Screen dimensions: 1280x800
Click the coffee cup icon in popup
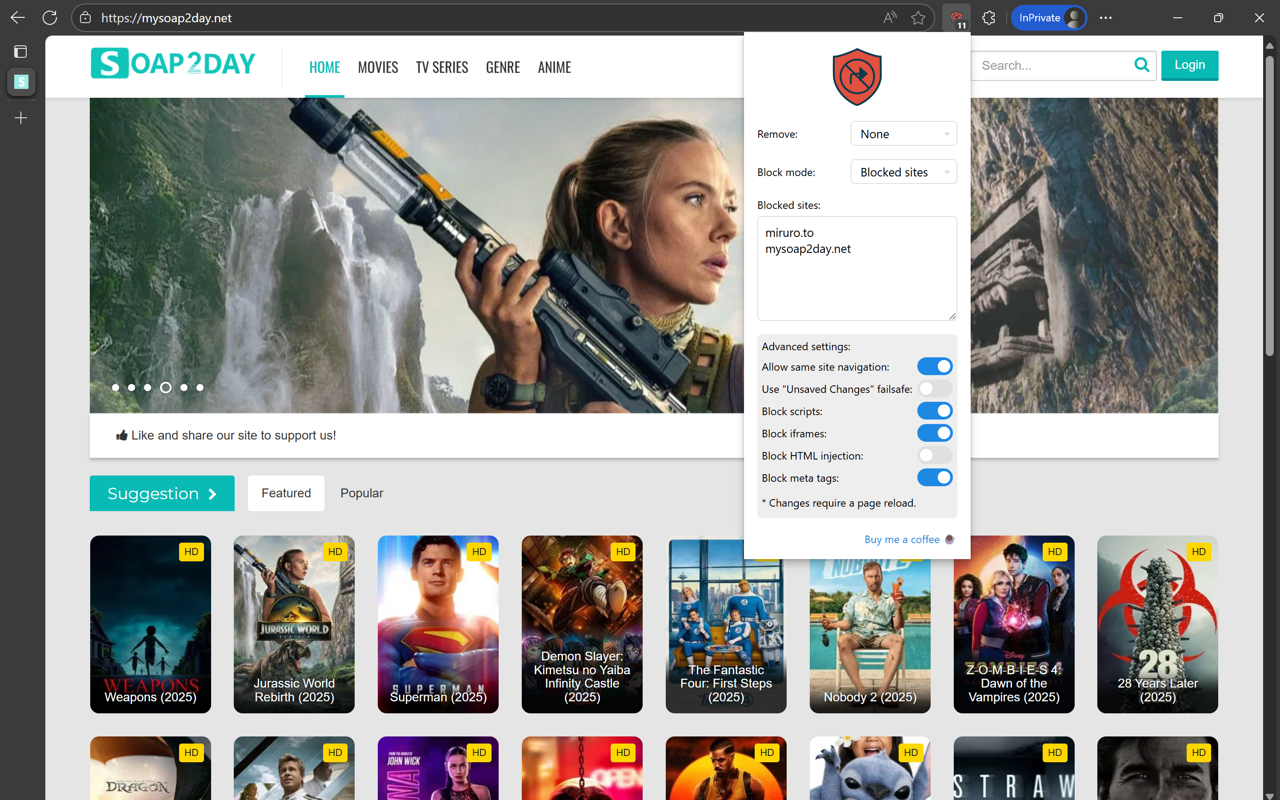[x=950, y=539]
